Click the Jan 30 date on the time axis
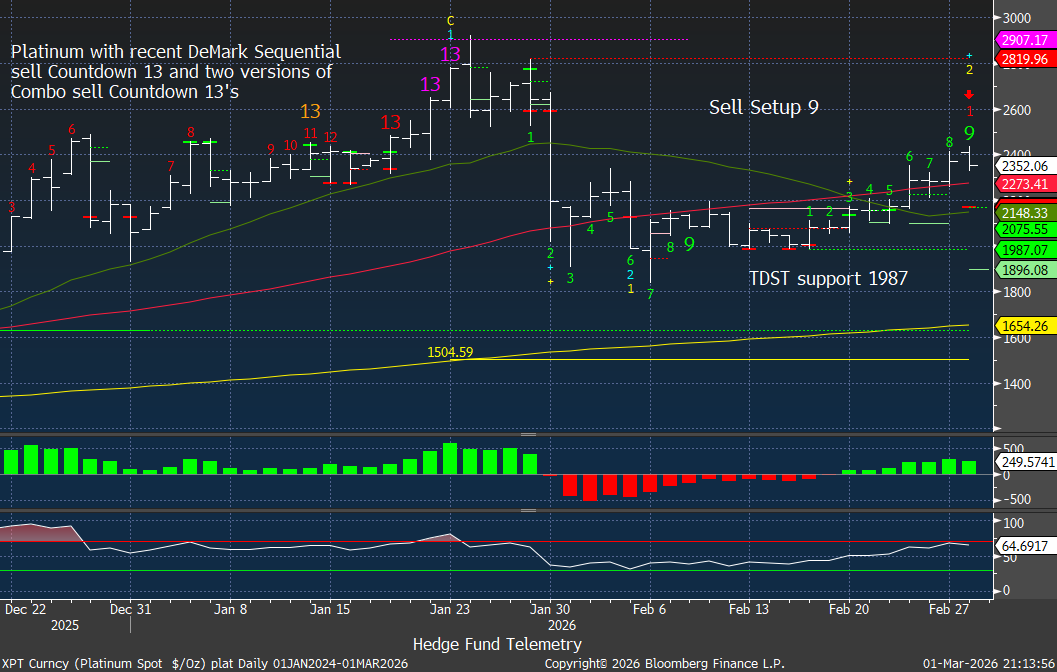Screen dimensions: 1057x672 [549, 607]
